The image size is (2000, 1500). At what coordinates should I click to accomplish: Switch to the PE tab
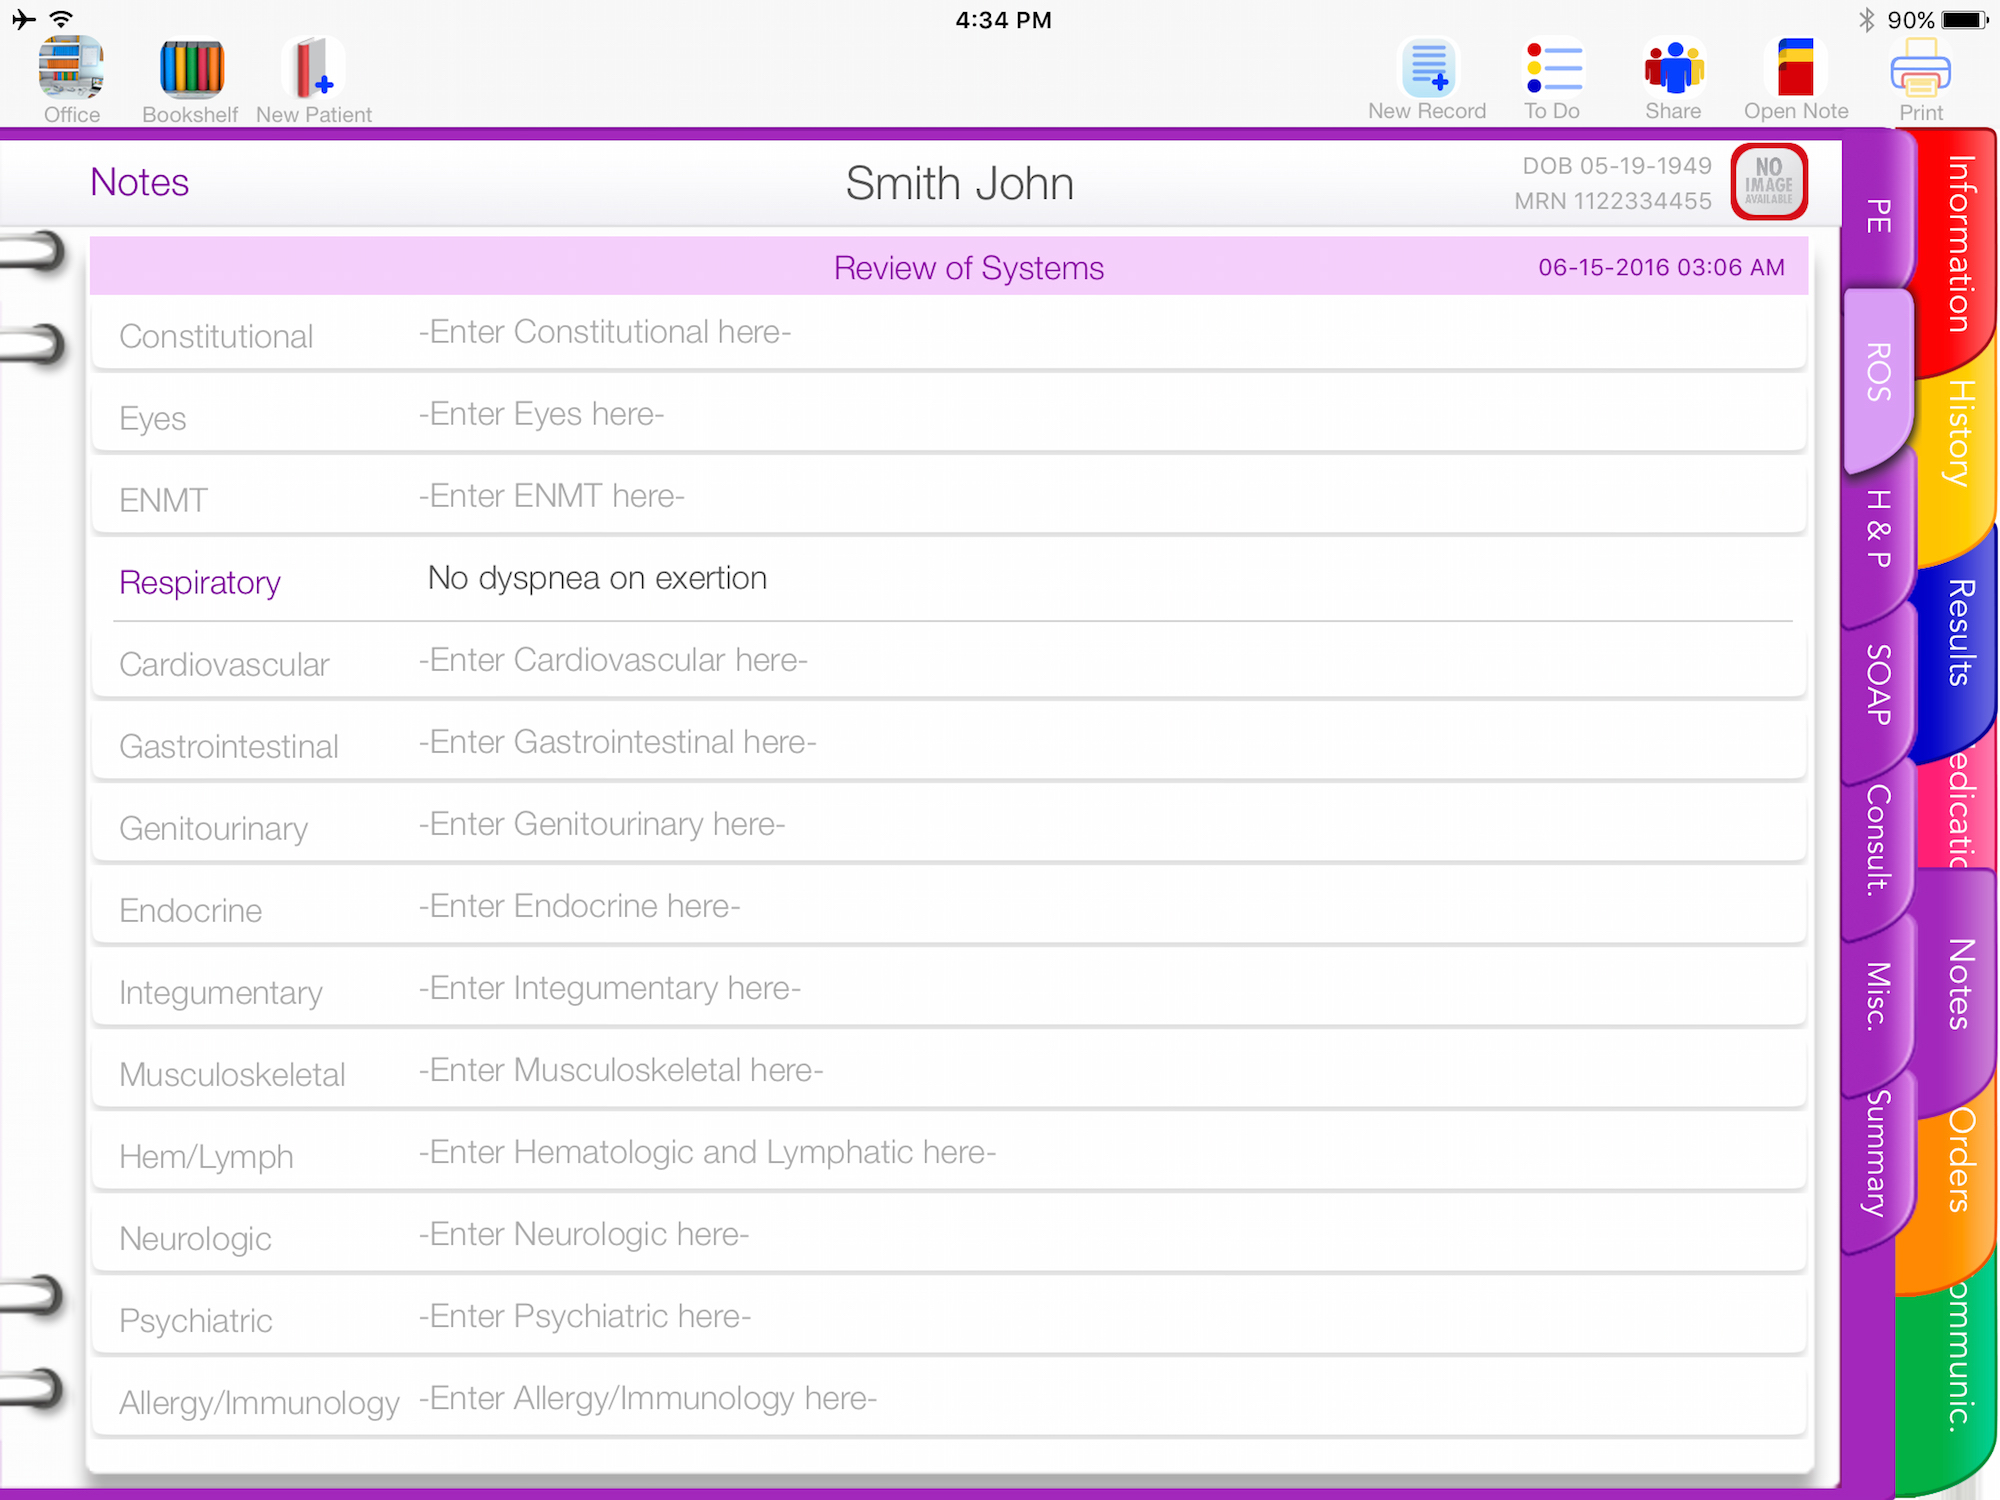click(x=1878, y=215)
